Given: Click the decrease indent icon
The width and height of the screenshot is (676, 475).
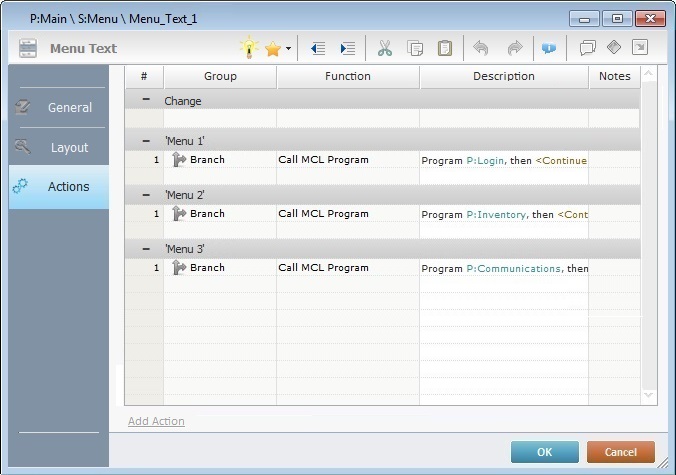Looking at the screenshot, I should [318, 48].
